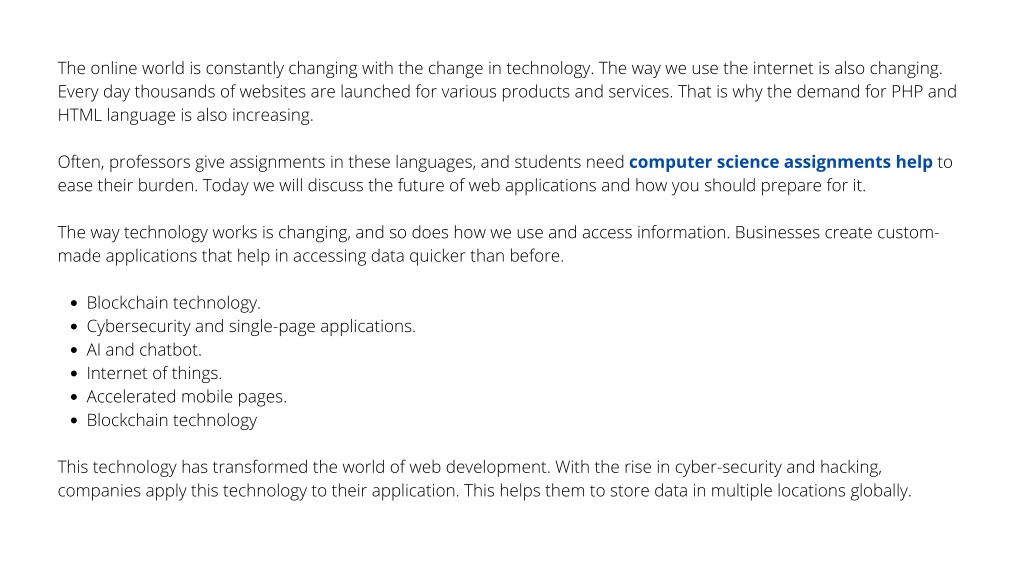Click the Internet of things list item
This screenshot has height=576, width=1024.
[x=154, y=374]
